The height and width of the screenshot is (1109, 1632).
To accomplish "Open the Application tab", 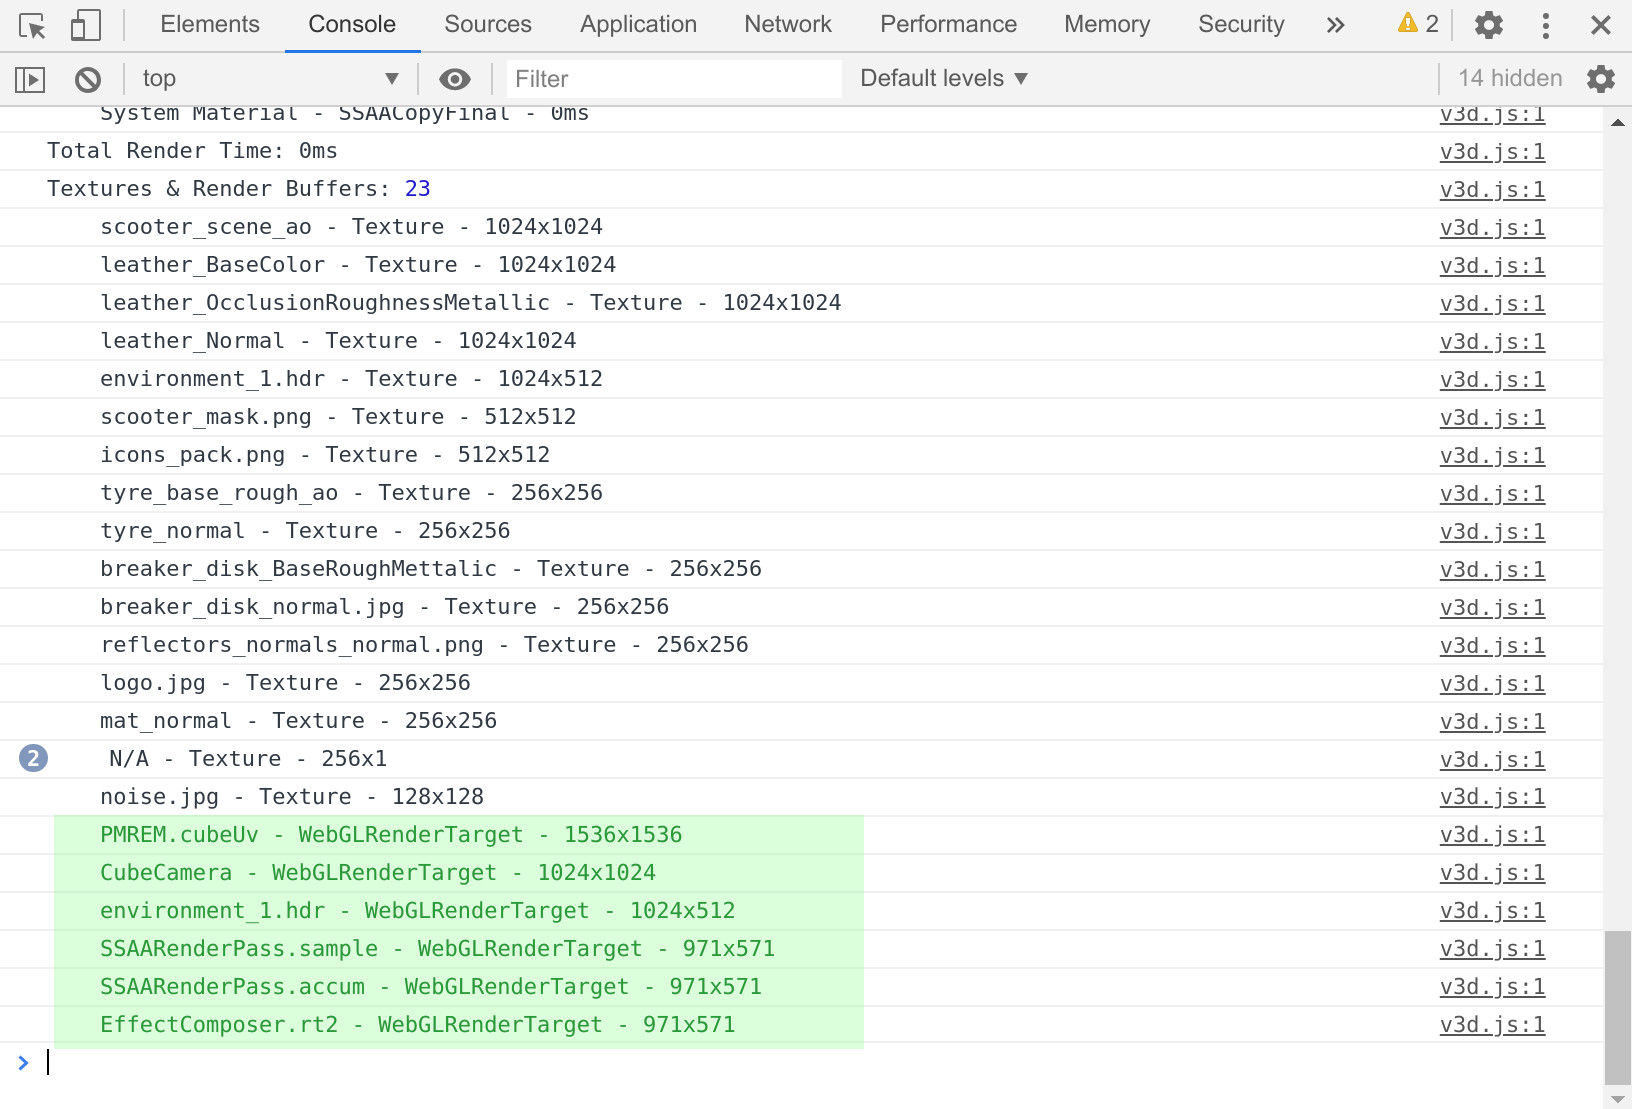I will [639, 24].
